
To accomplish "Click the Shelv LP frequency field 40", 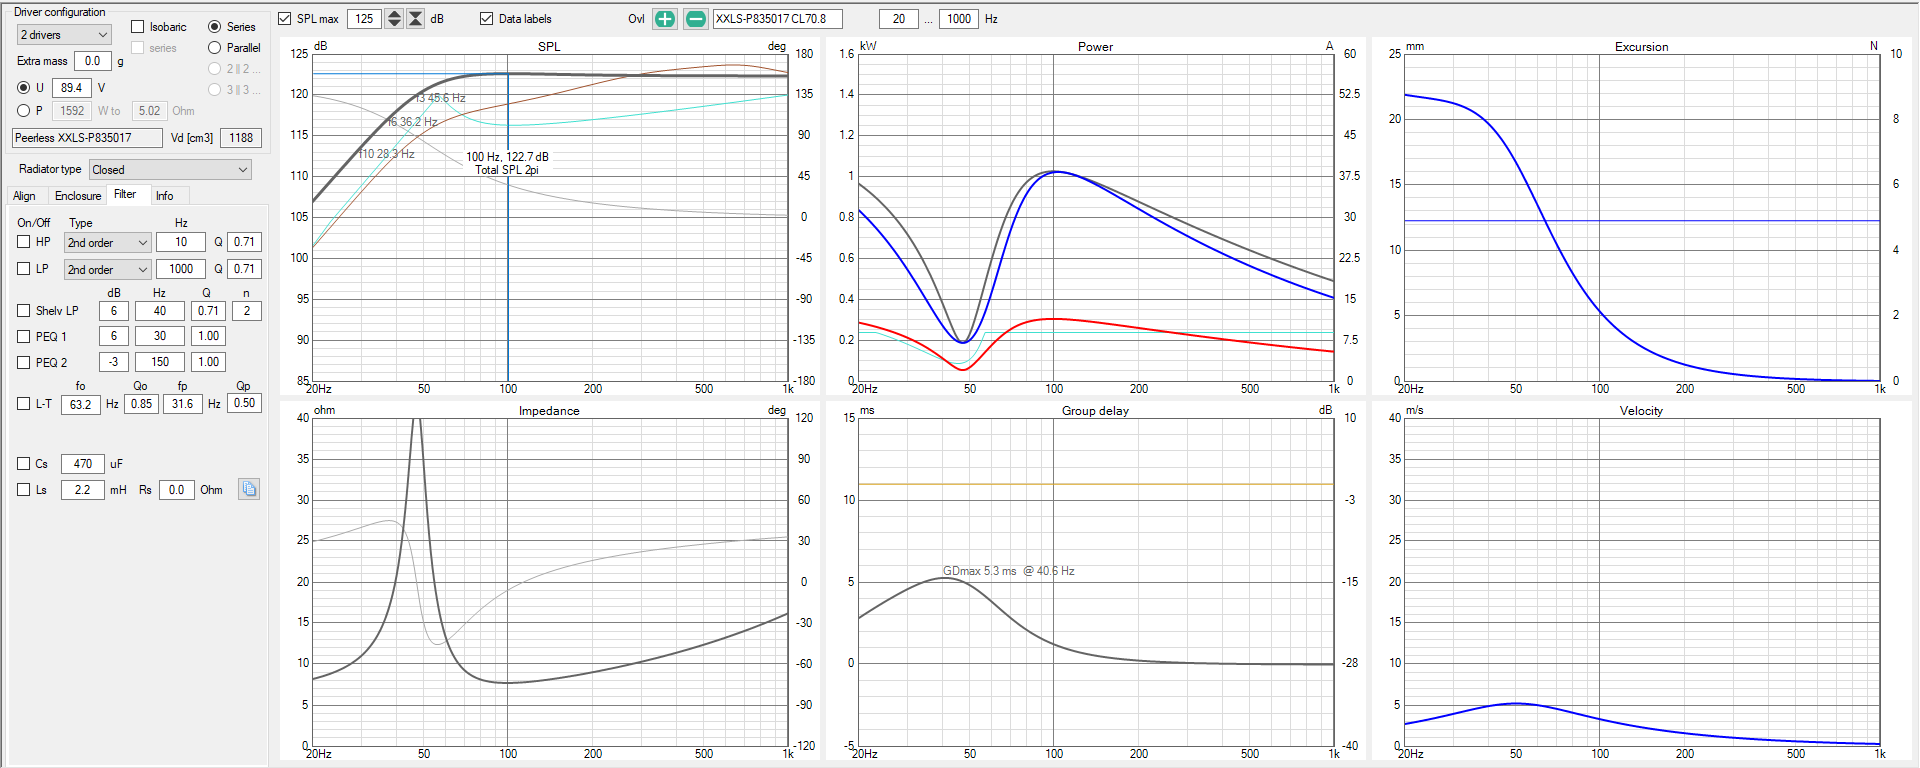I will point(160,311).
